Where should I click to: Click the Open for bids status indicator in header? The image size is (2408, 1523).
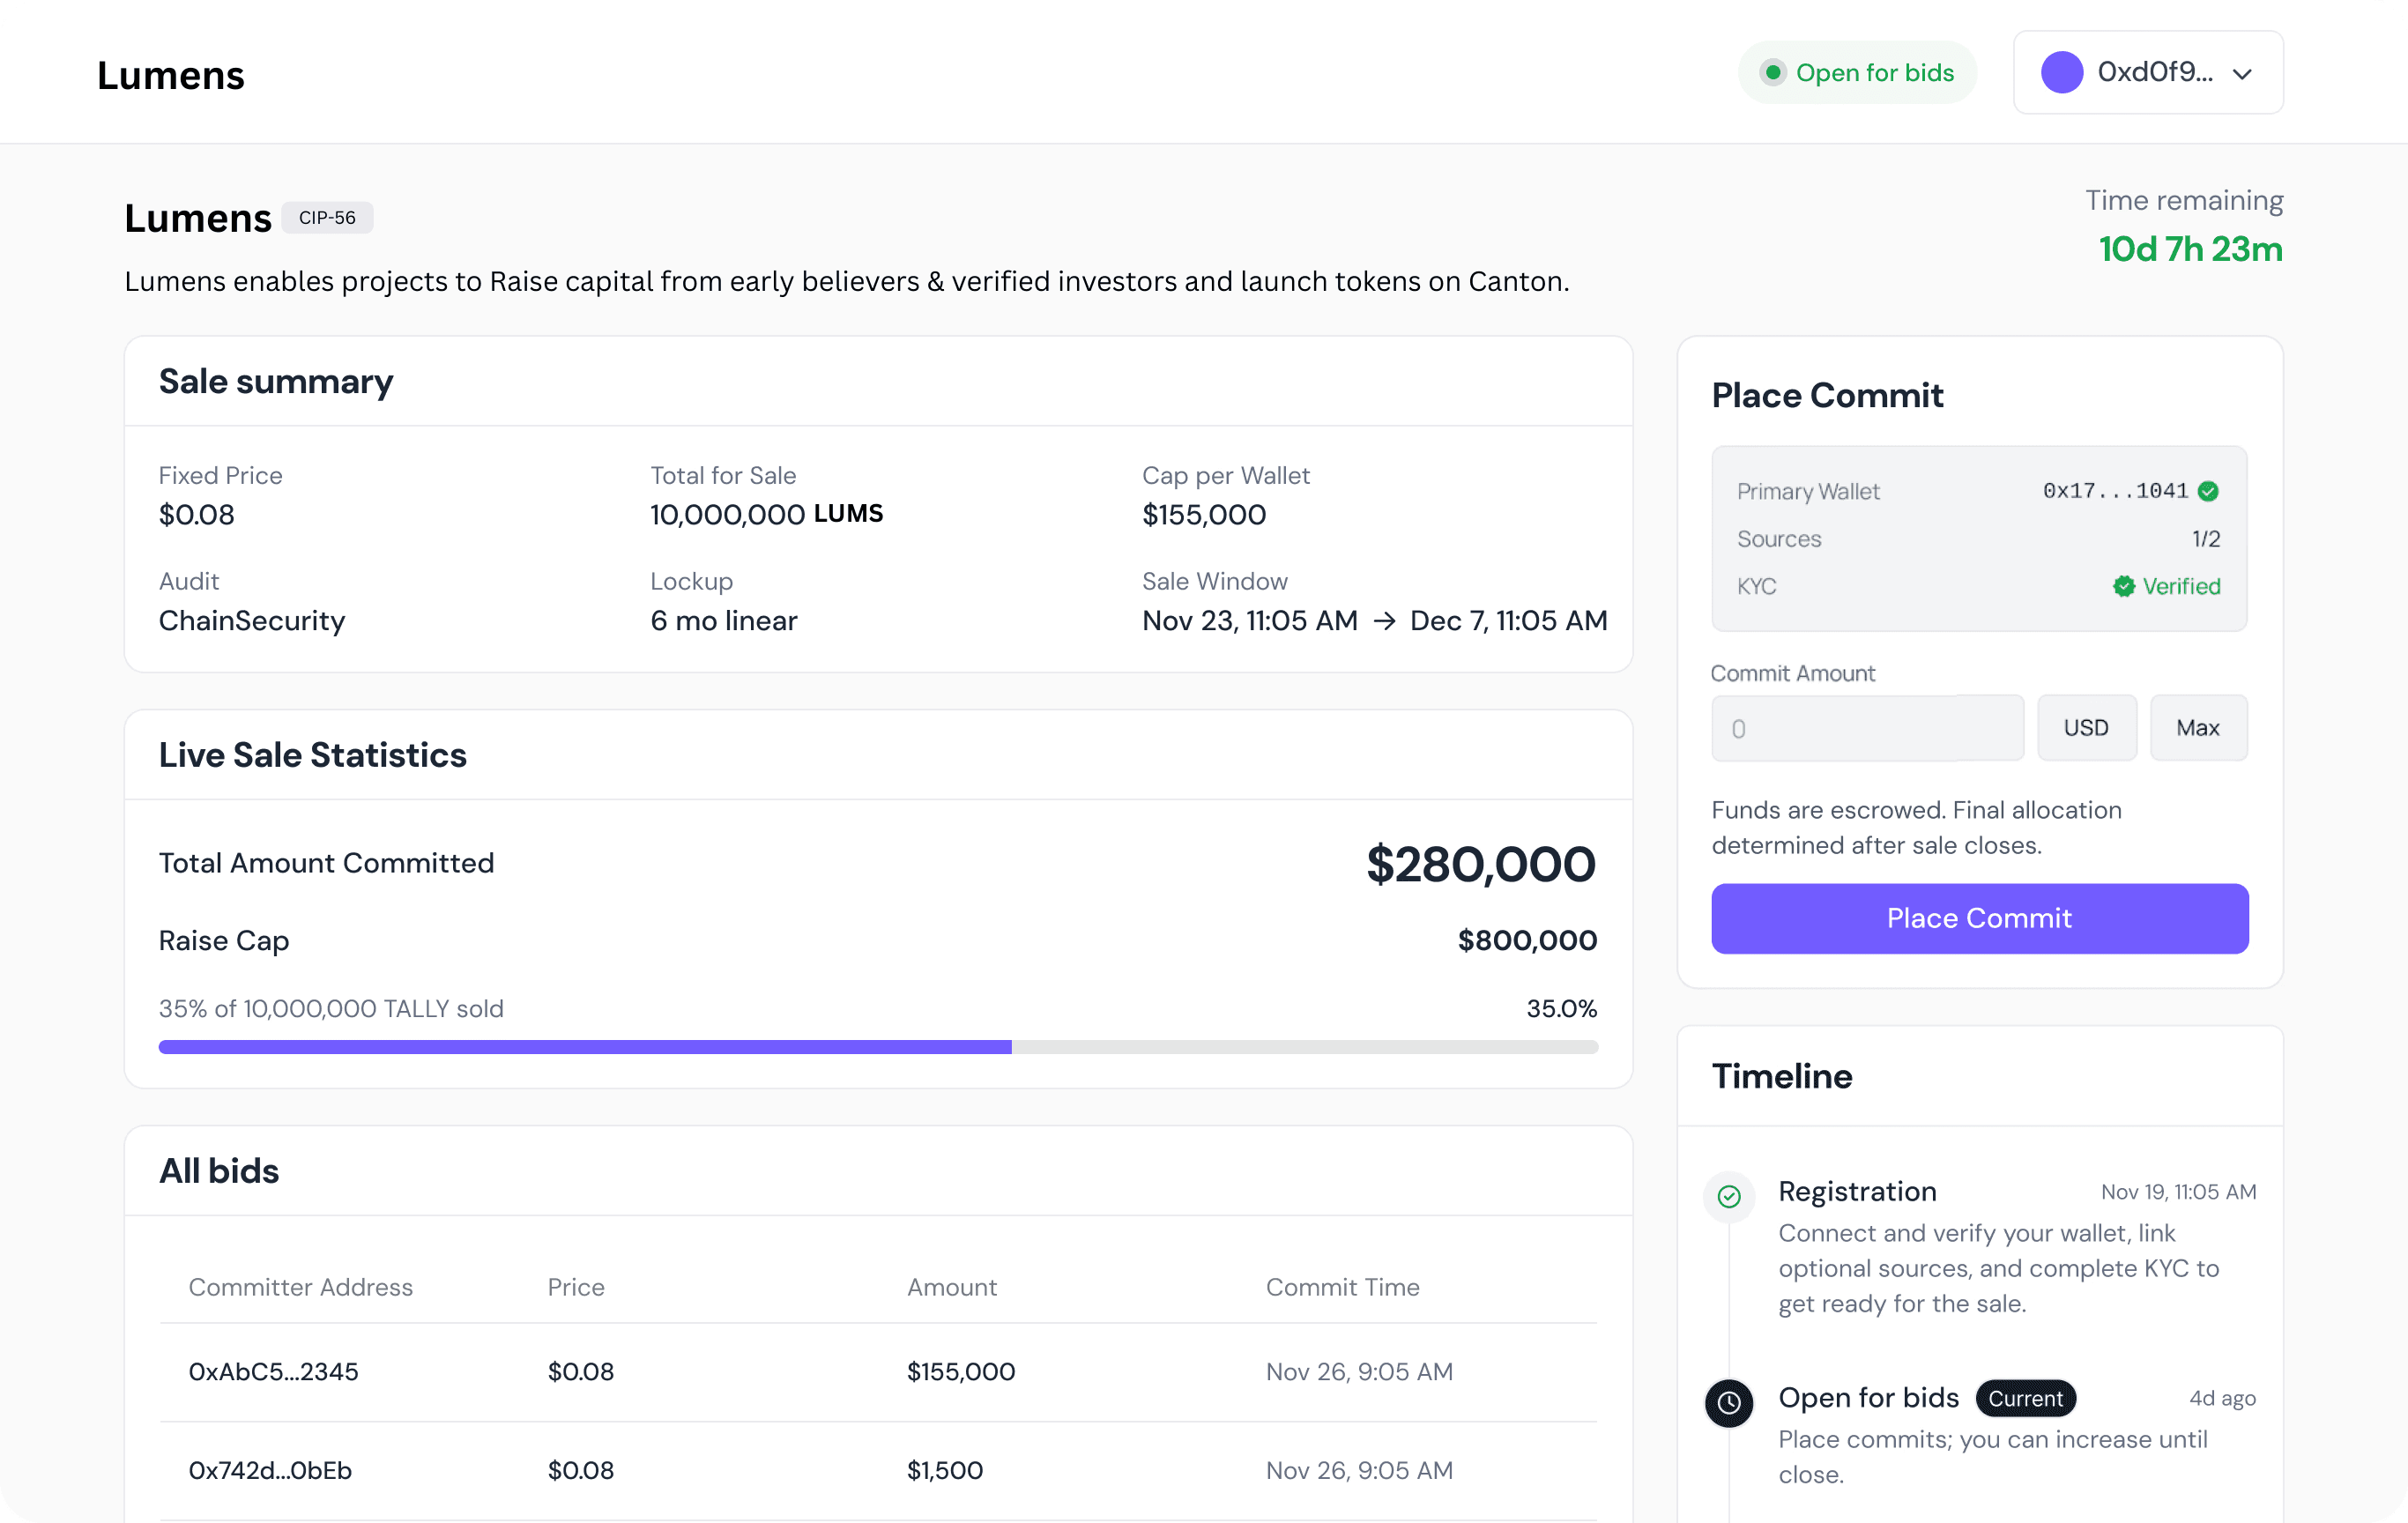[1856, 72]
